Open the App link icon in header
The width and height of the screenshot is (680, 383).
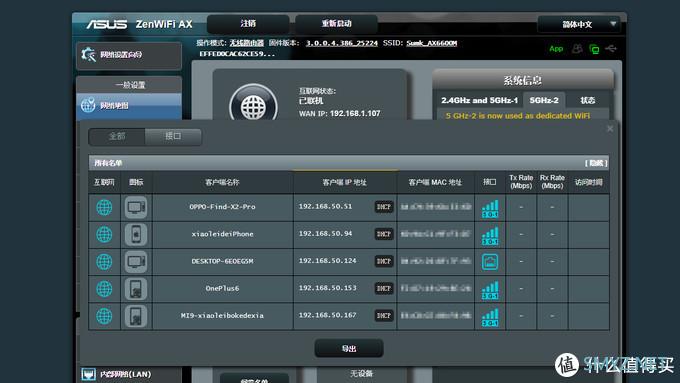coord(556,49)
